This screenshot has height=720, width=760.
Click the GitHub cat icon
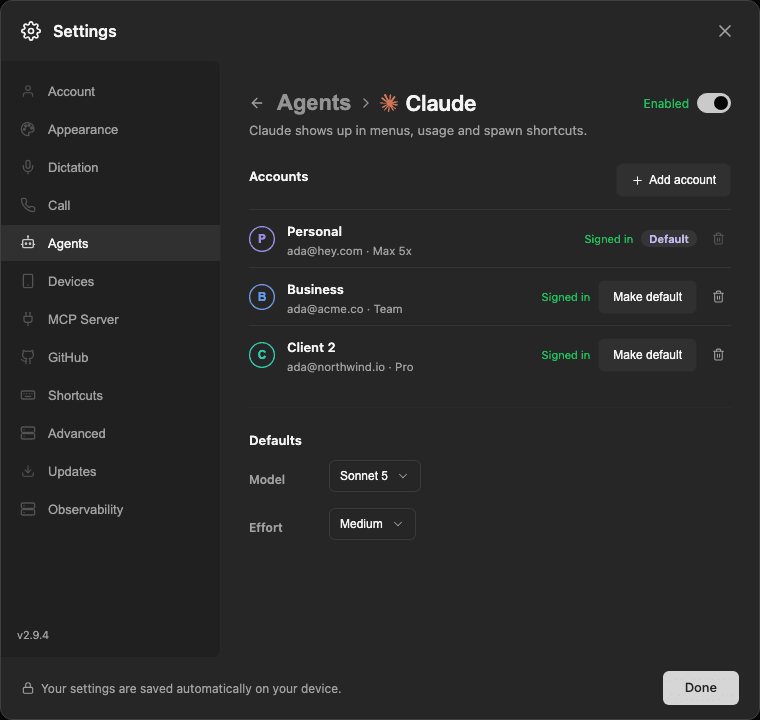[28, 357]
